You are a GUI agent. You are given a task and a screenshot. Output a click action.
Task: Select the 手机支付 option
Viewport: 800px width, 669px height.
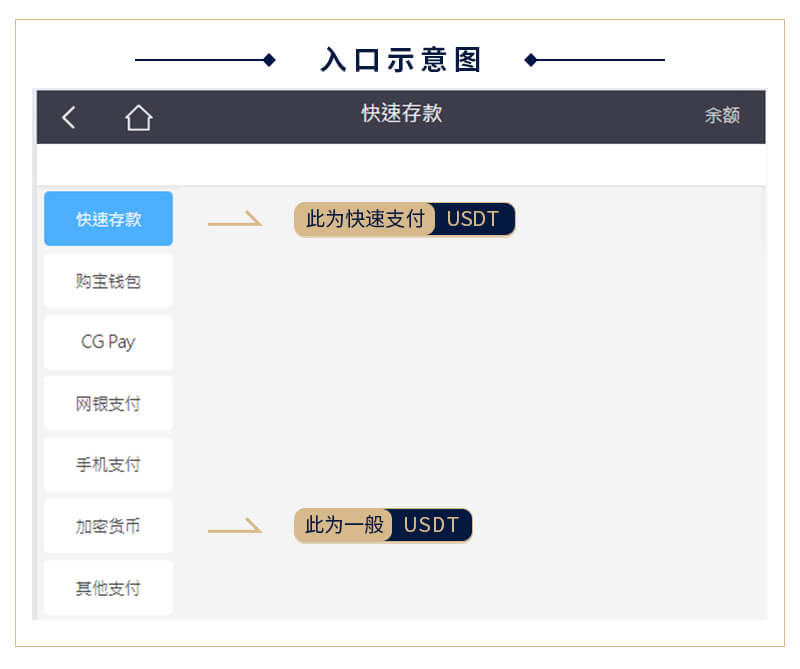click(109, 465)
